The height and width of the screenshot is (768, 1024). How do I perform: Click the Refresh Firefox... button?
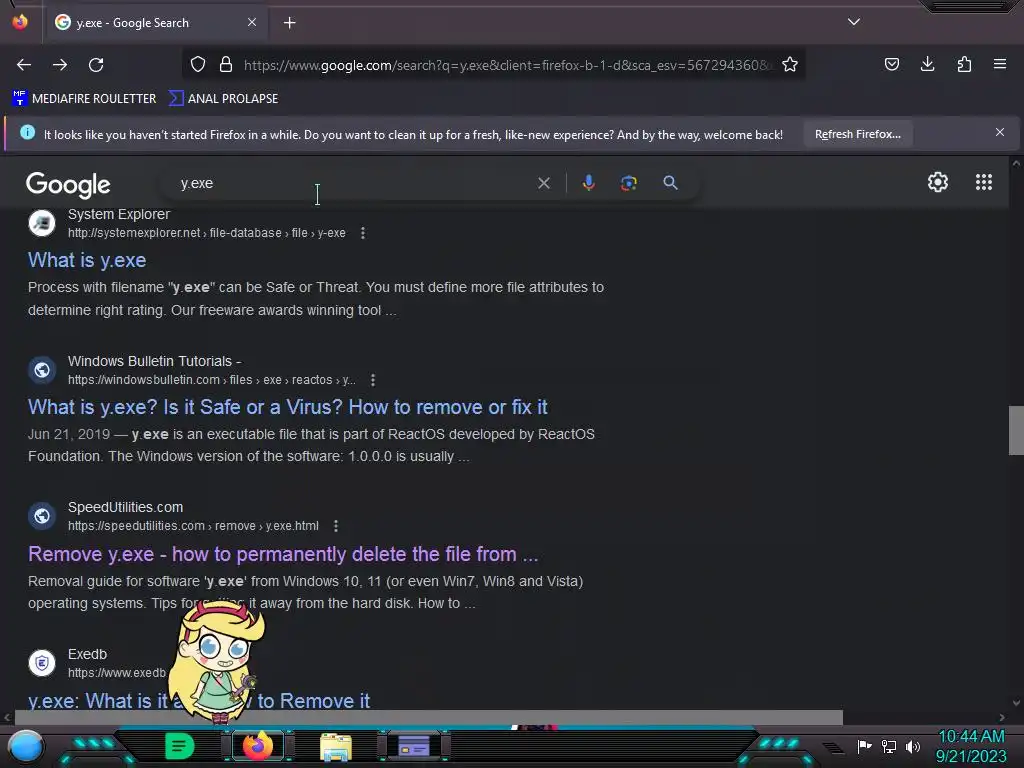tap(857, 135)
